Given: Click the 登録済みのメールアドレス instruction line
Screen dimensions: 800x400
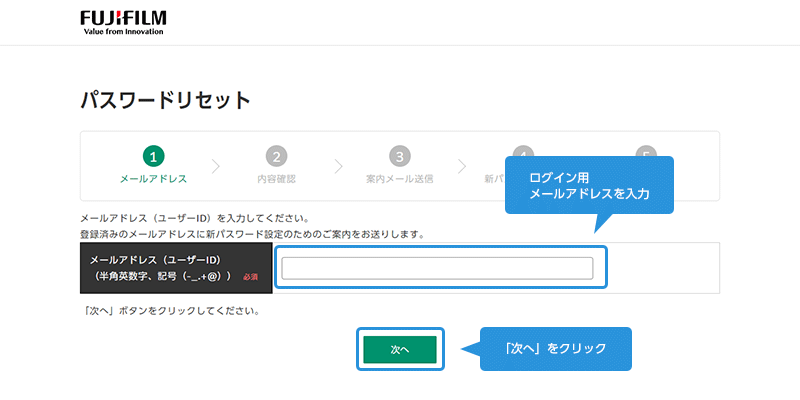Looking at the screenshot, I should click(x=253, y=235).
